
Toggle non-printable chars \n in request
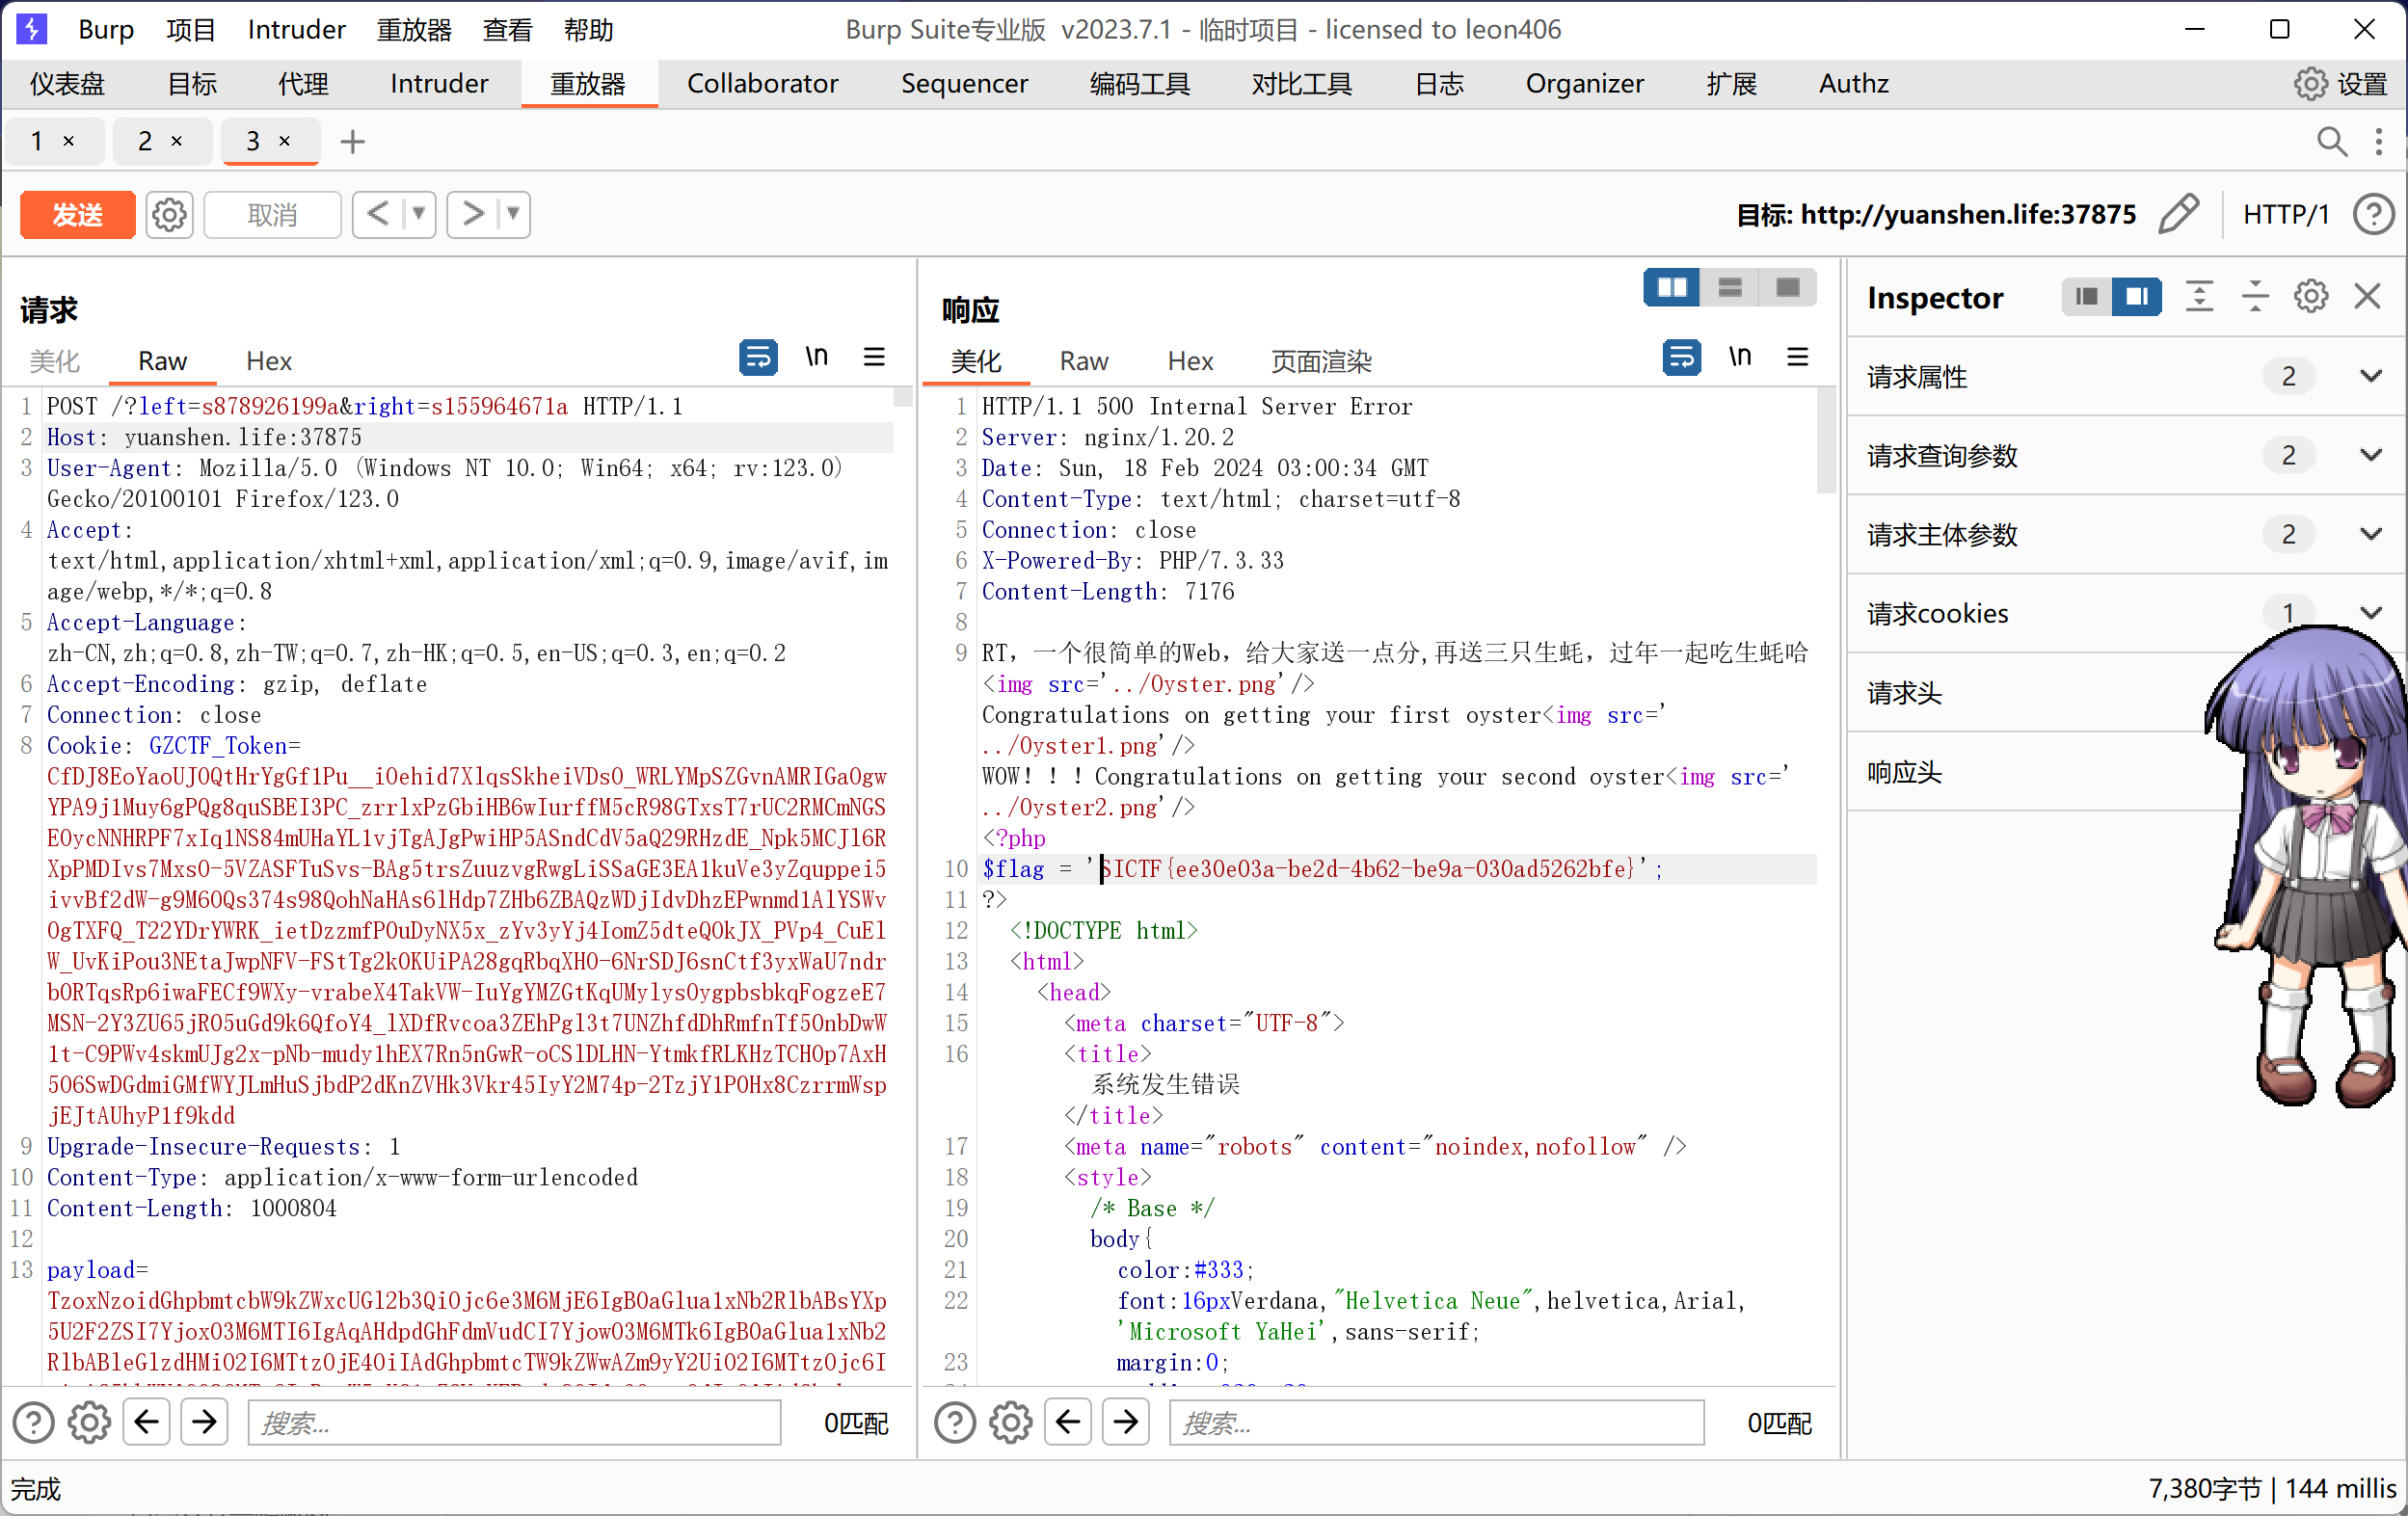pos(817,357)
